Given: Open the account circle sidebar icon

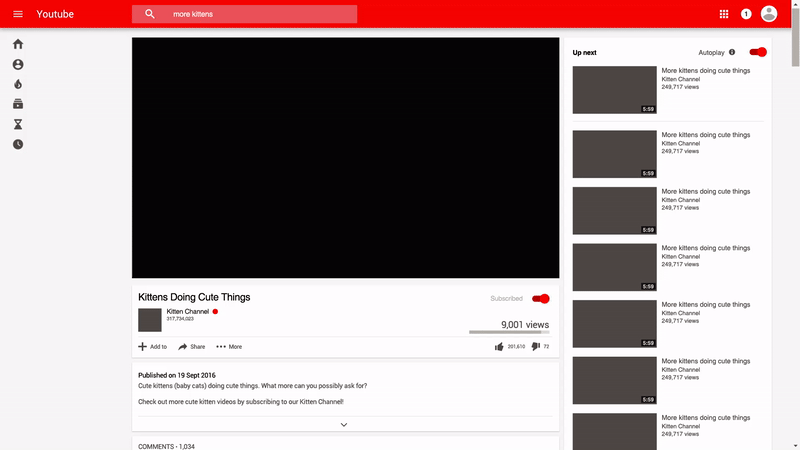Looking at the screenshot, I should 18,64.
